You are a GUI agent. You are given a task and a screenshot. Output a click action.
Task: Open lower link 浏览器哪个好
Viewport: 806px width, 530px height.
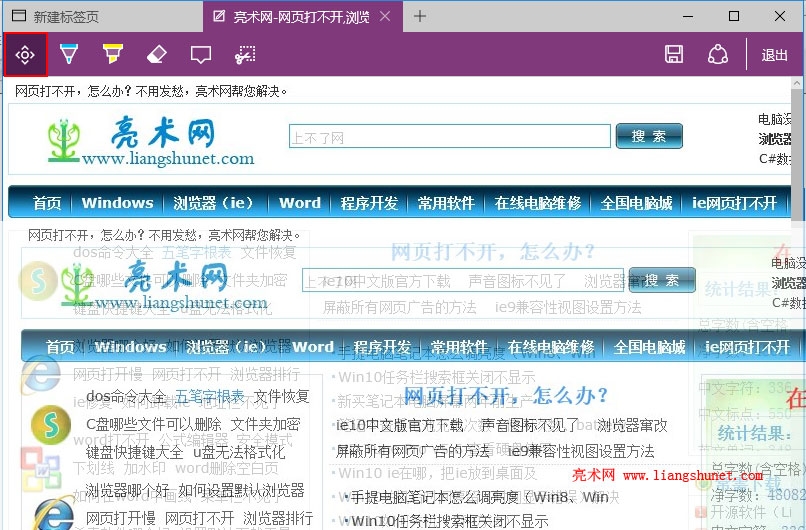coord(127,490)
